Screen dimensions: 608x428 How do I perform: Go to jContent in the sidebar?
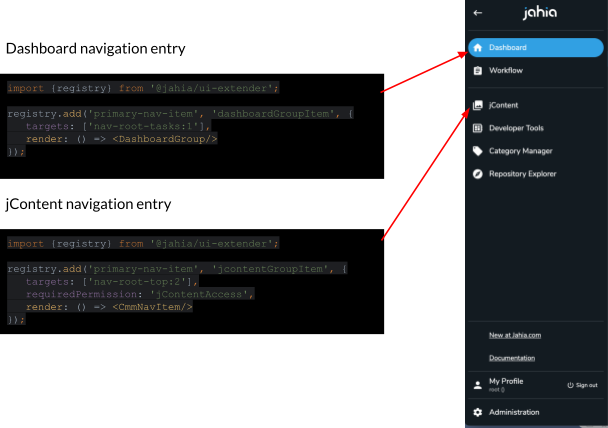click(x=536, y=105)
